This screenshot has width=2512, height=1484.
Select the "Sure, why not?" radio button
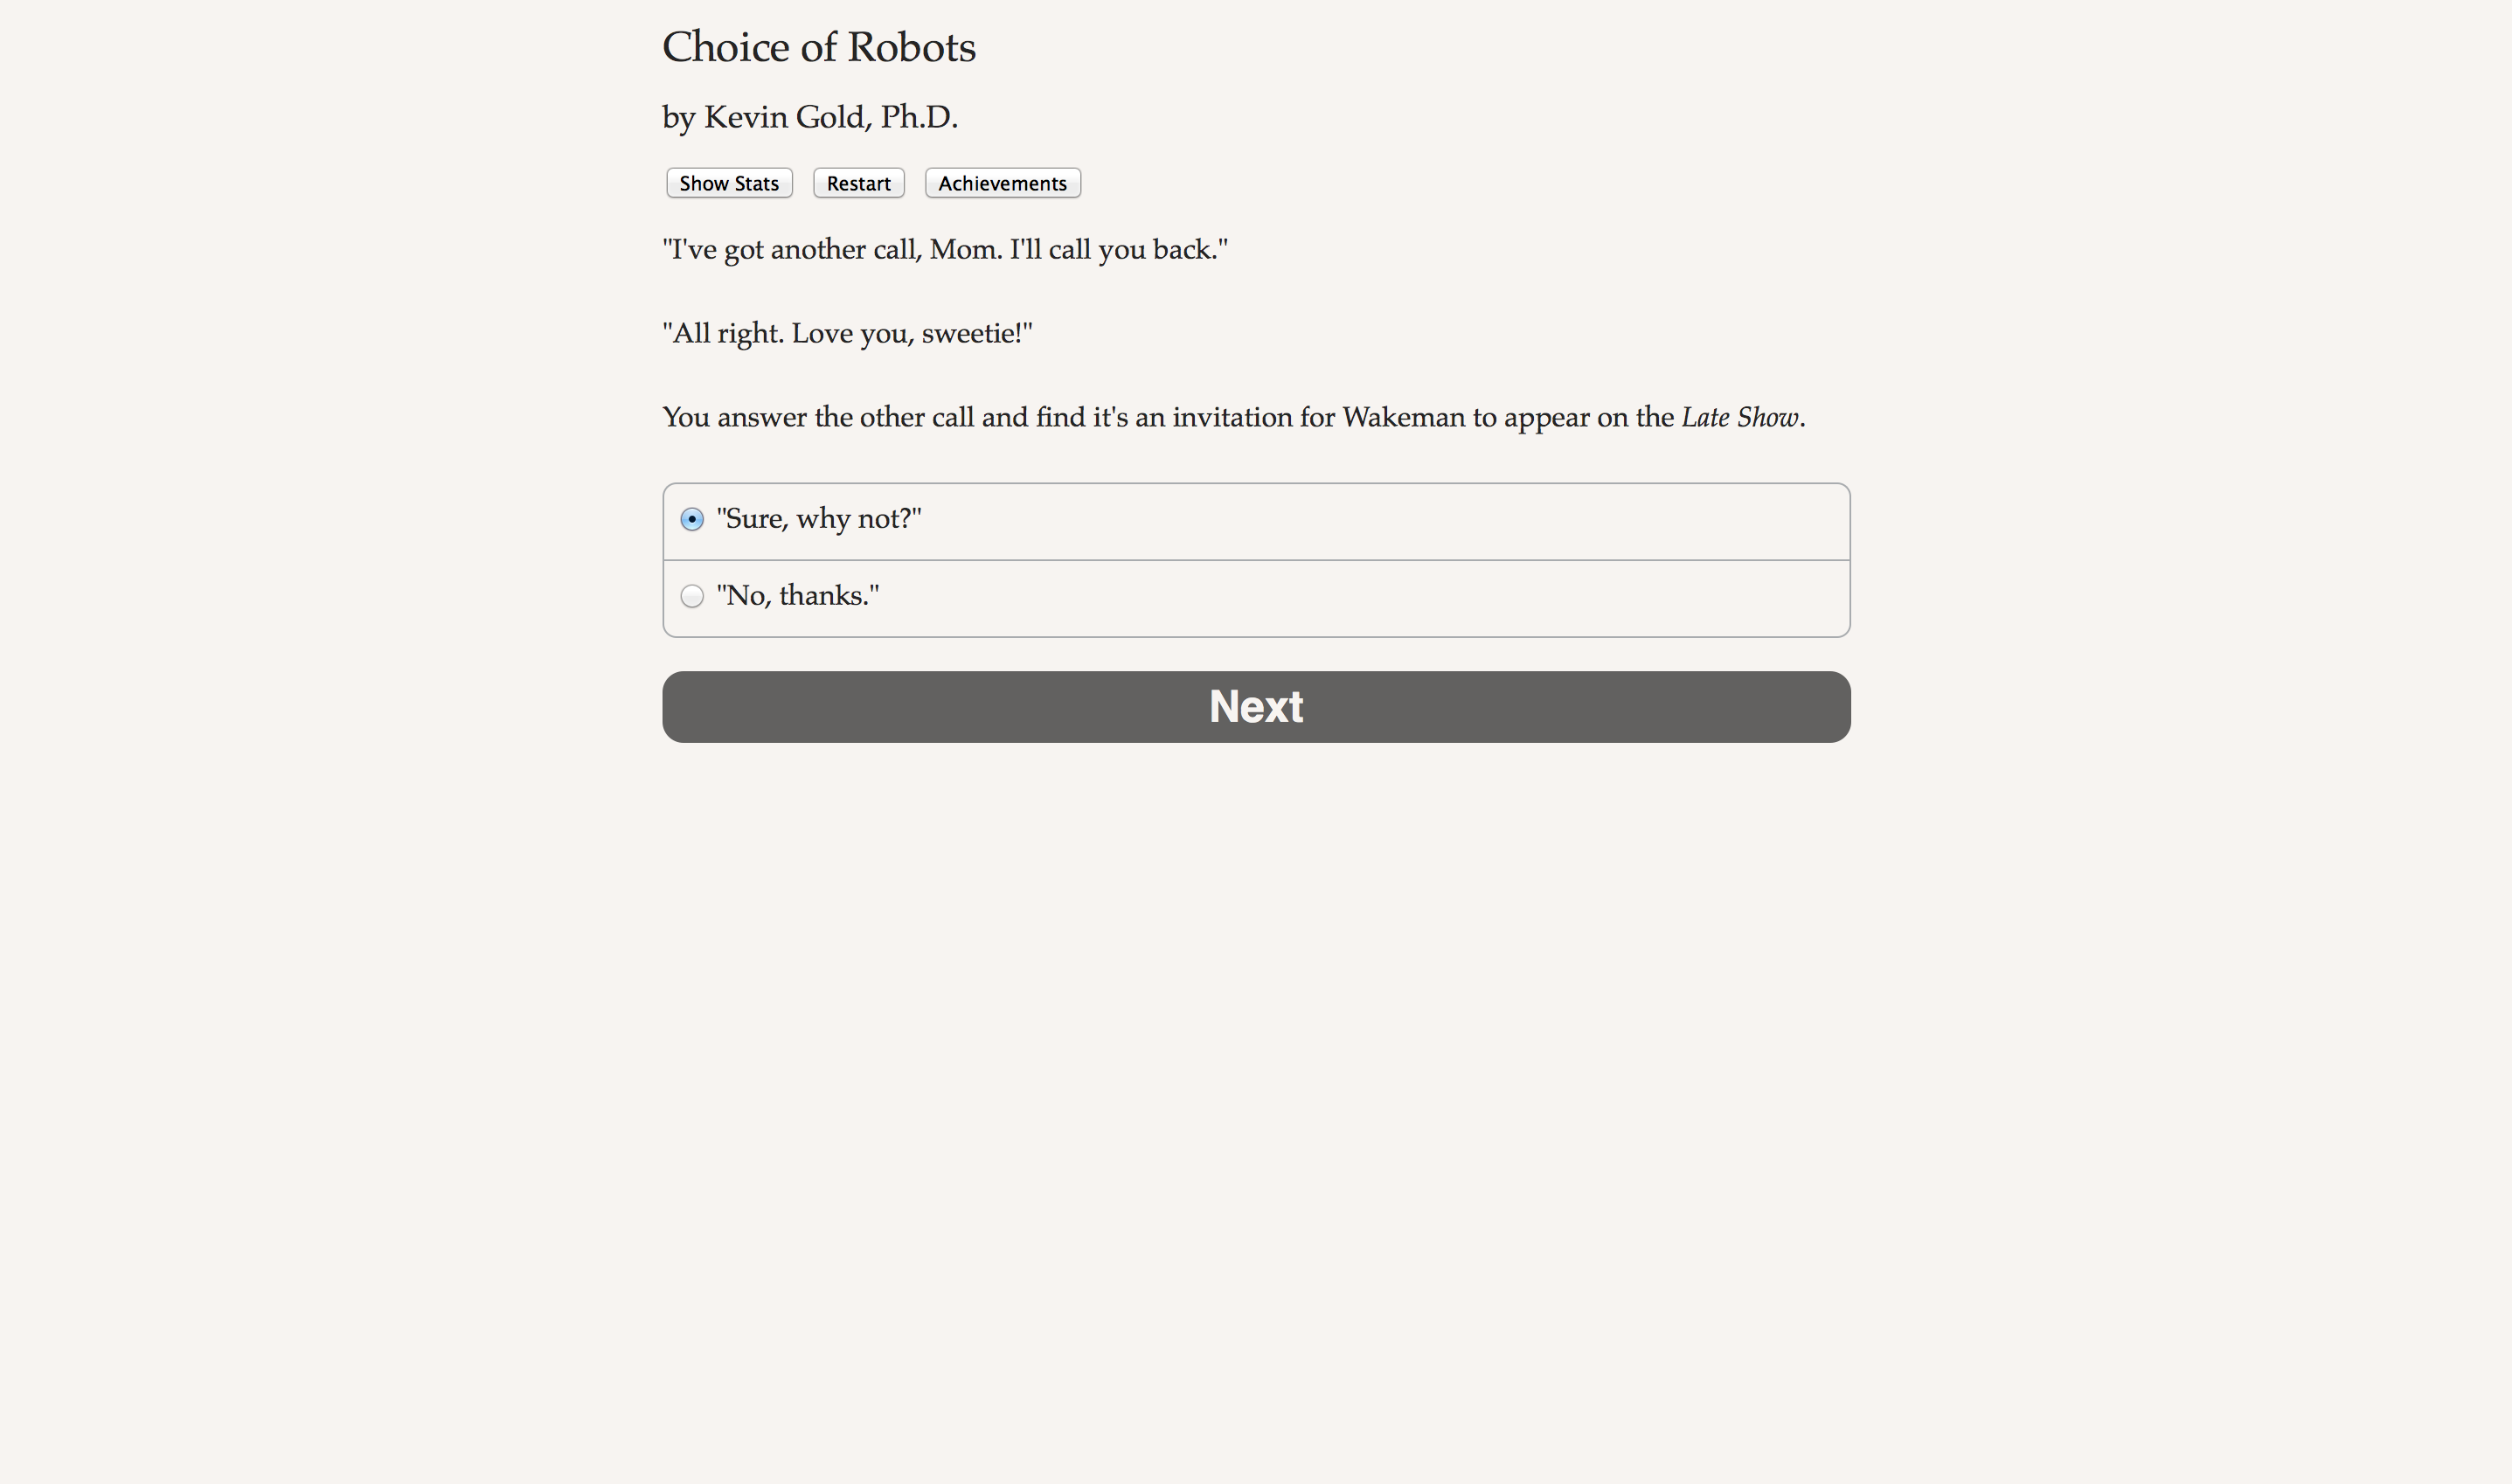click(x=692, y=519)
